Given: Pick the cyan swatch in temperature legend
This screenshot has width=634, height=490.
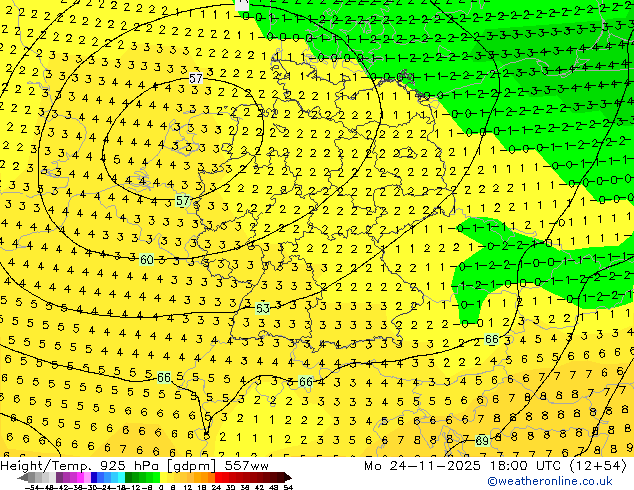Looking at the screenshot, I should tap(121, 478).
